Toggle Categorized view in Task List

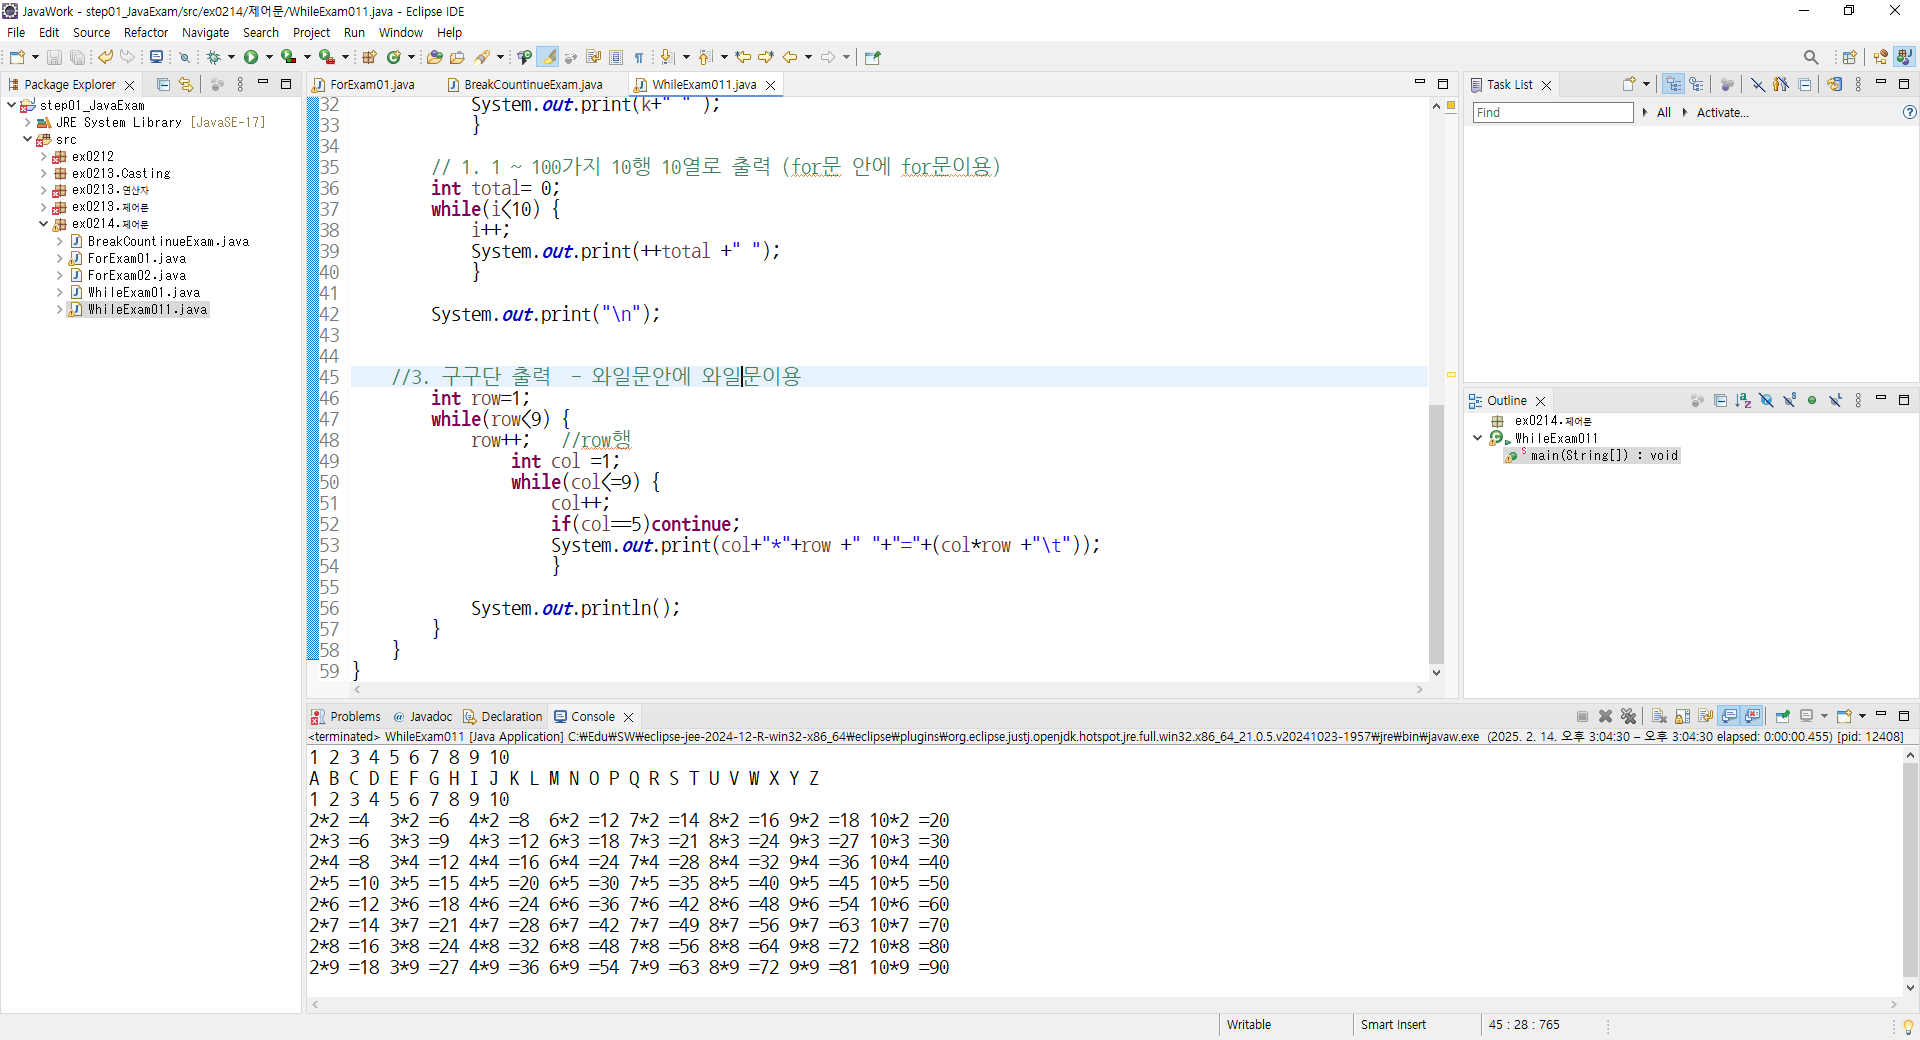(x=1674, y=85)
